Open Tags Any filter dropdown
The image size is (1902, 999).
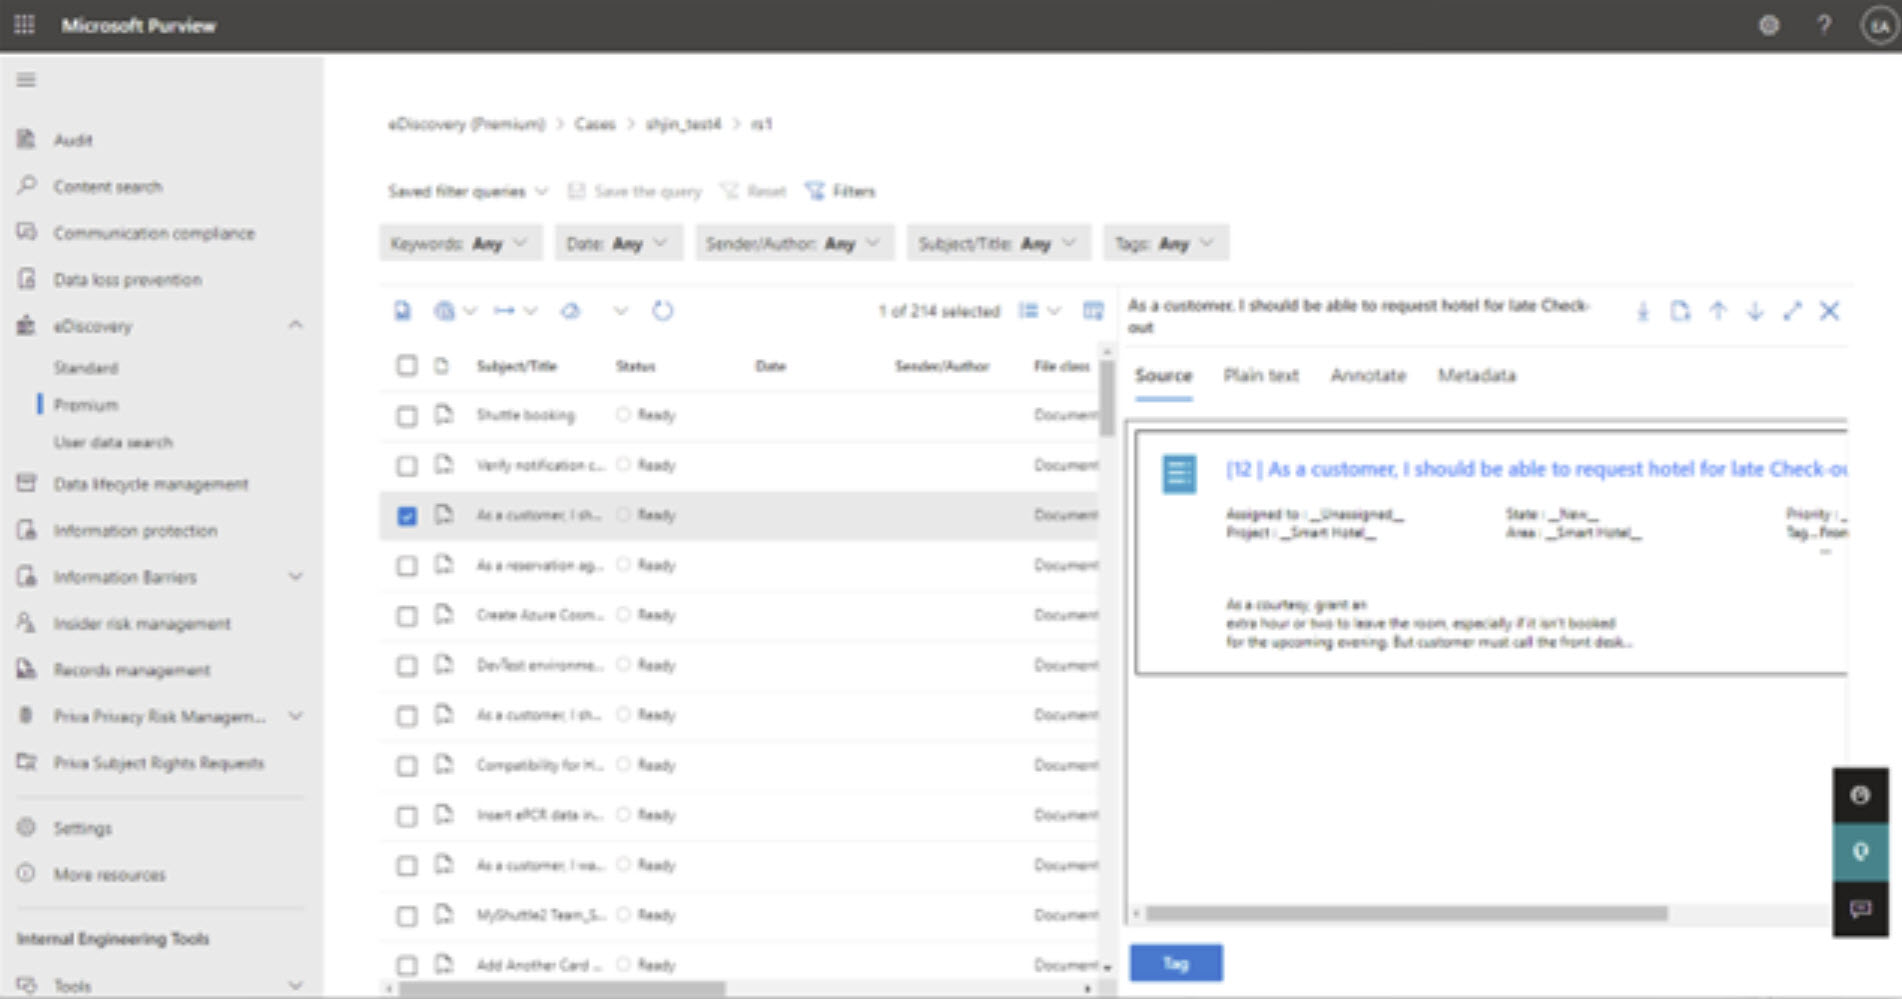1166,243
